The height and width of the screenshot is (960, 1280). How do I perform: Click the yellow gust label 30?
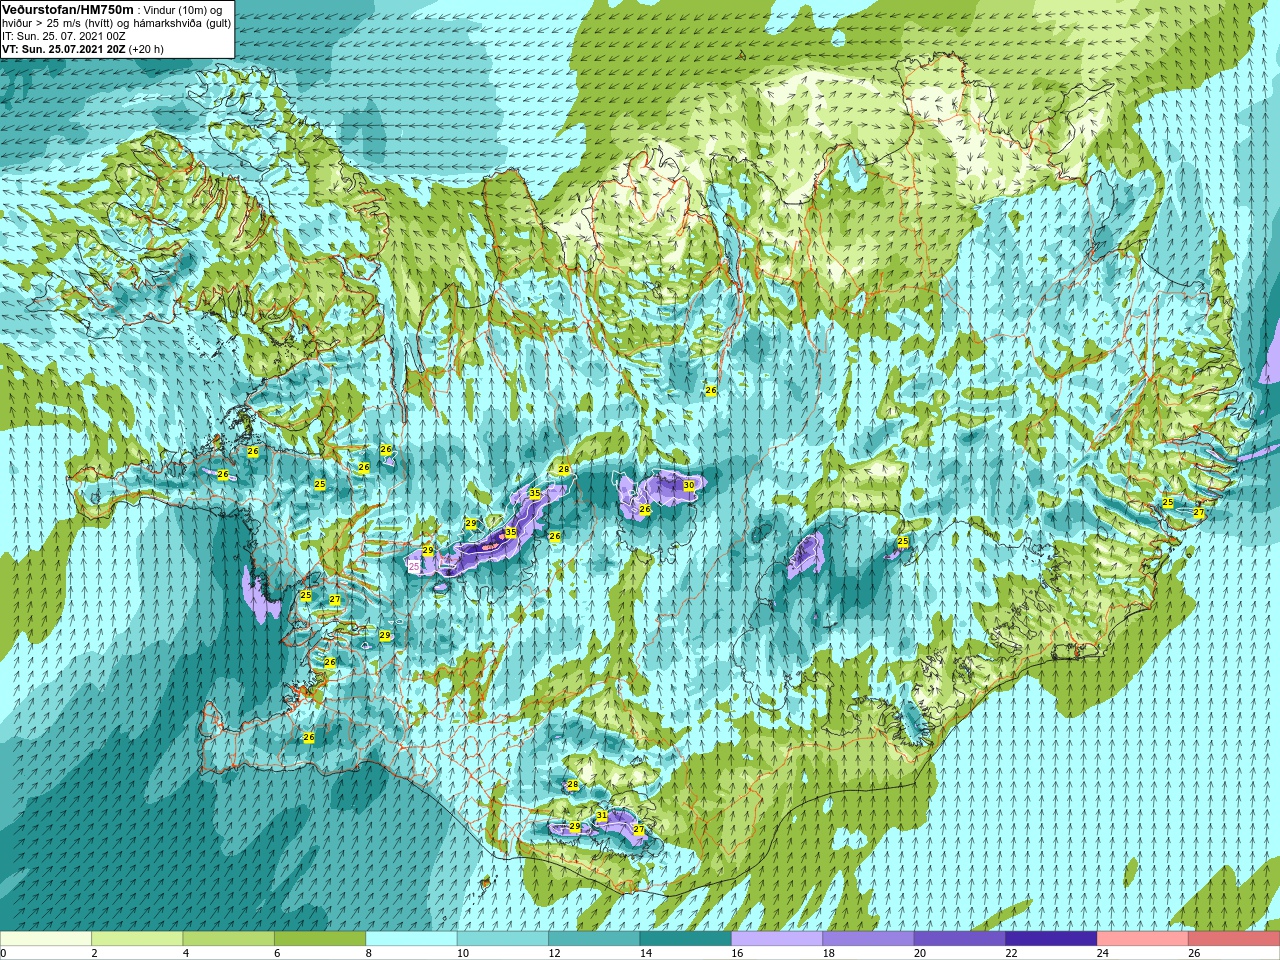tap(689, 485)
